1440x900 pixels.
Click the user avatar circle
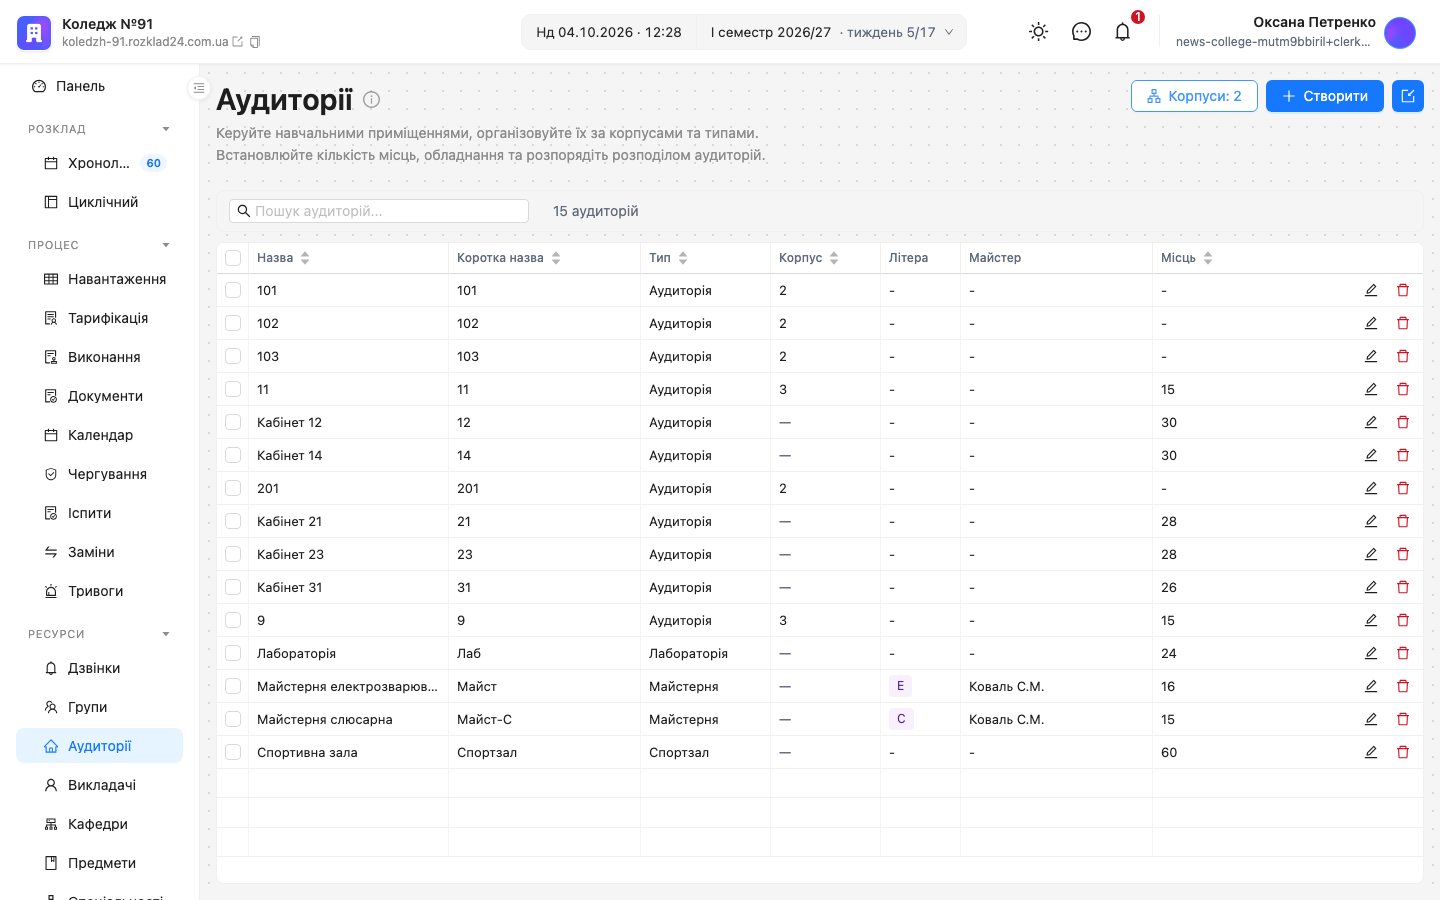1400,33
